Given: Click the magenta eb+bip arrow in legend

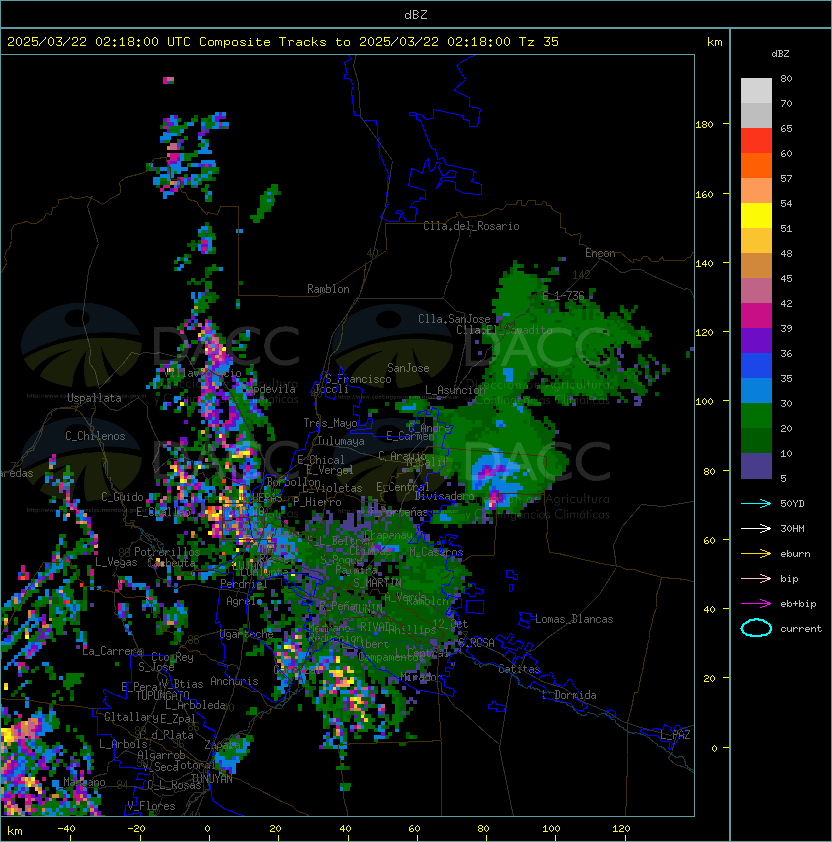Looking at the screenshot, I should click(756, 604).
